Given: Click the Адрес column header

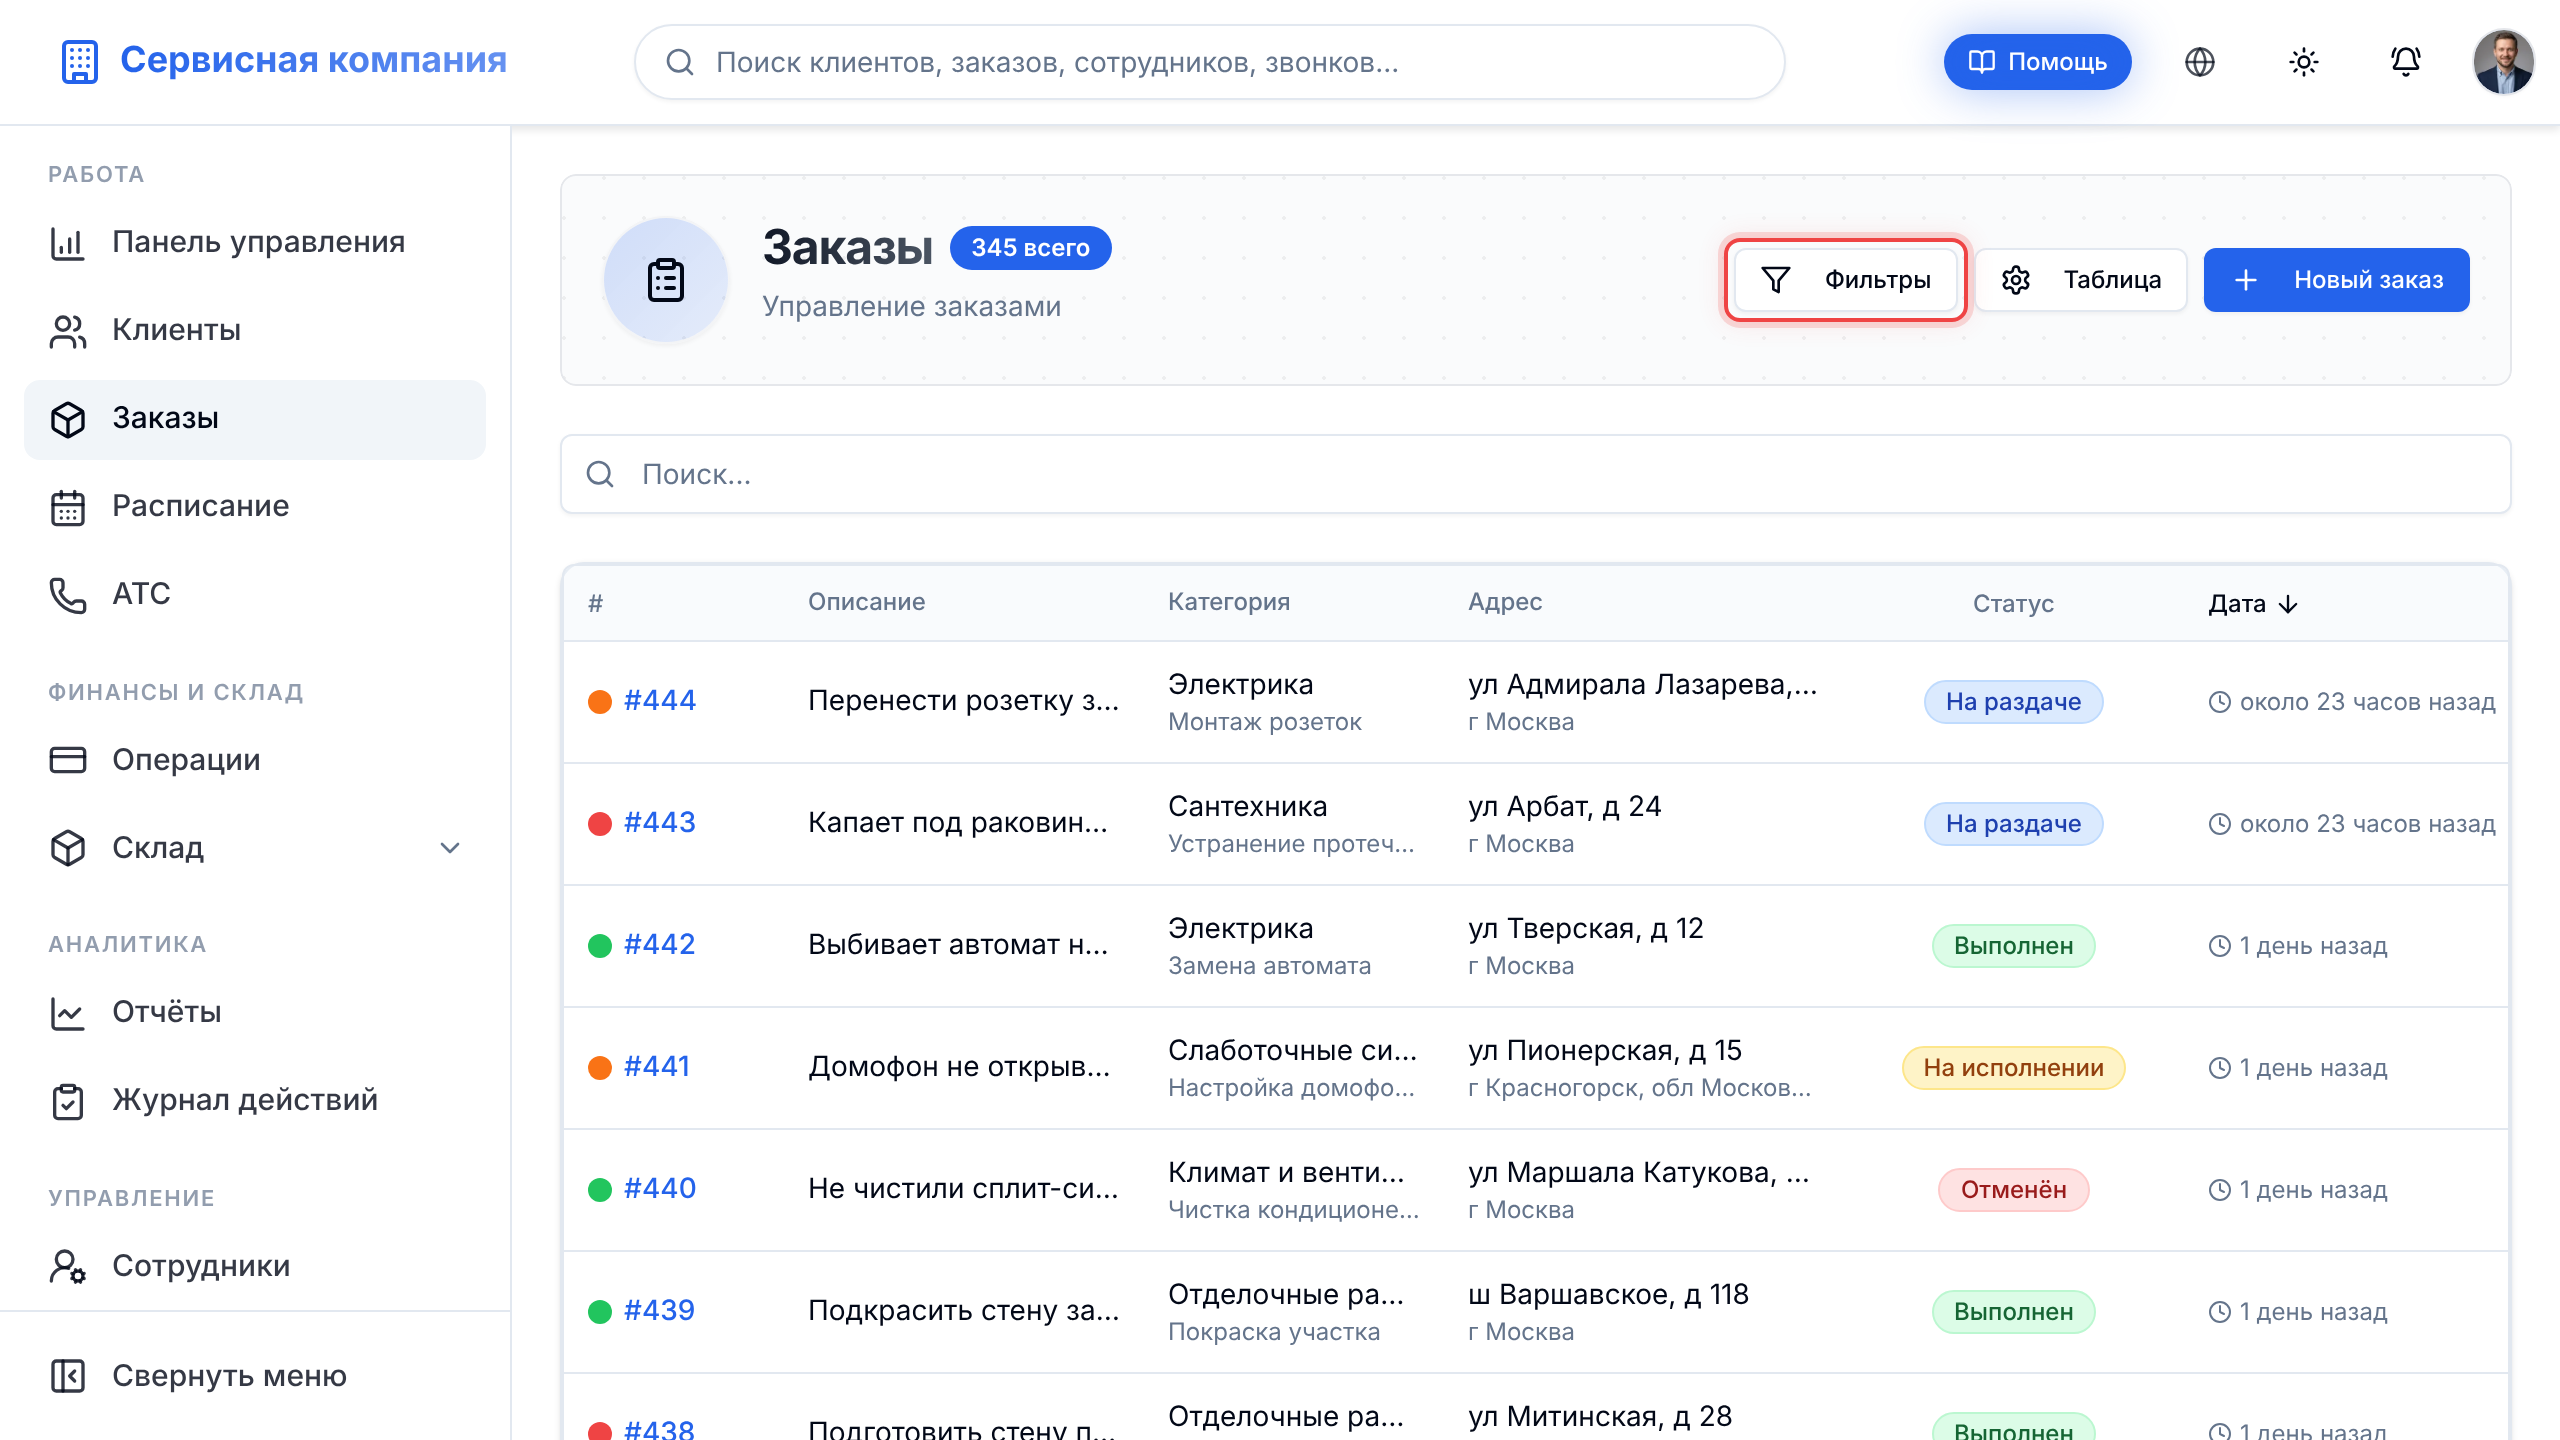Looking at the screenshot, I should coord(1505,602).
